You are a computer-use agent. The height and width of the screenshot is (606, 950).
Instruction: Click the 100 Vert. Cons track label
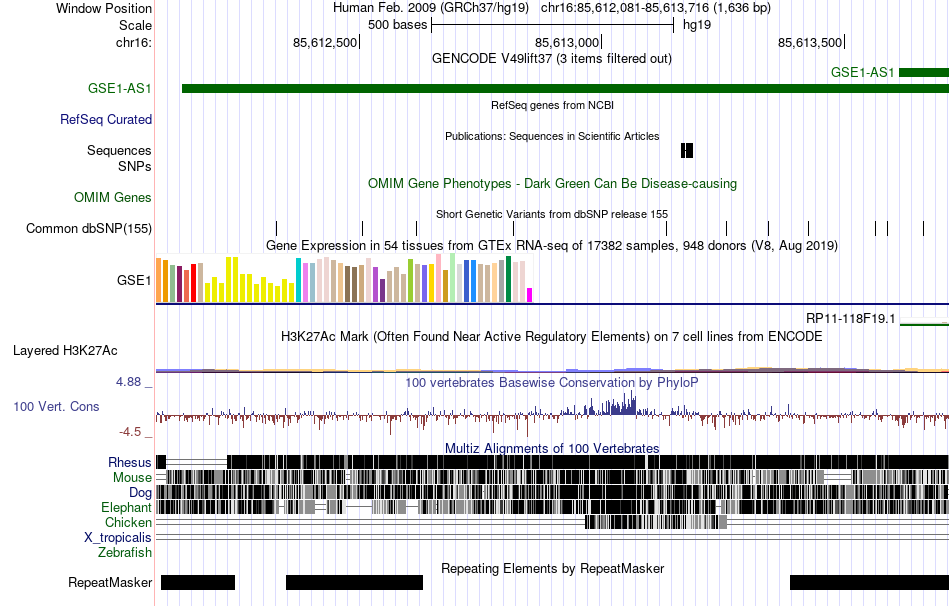[x=56, y=407]
